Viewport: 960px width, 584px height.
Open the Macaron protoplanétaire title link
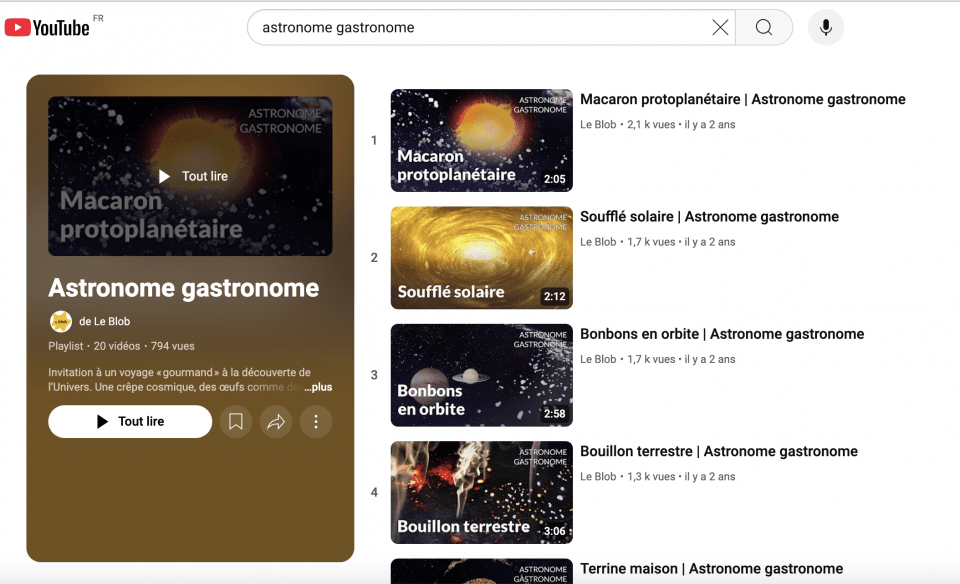point(743,99)
